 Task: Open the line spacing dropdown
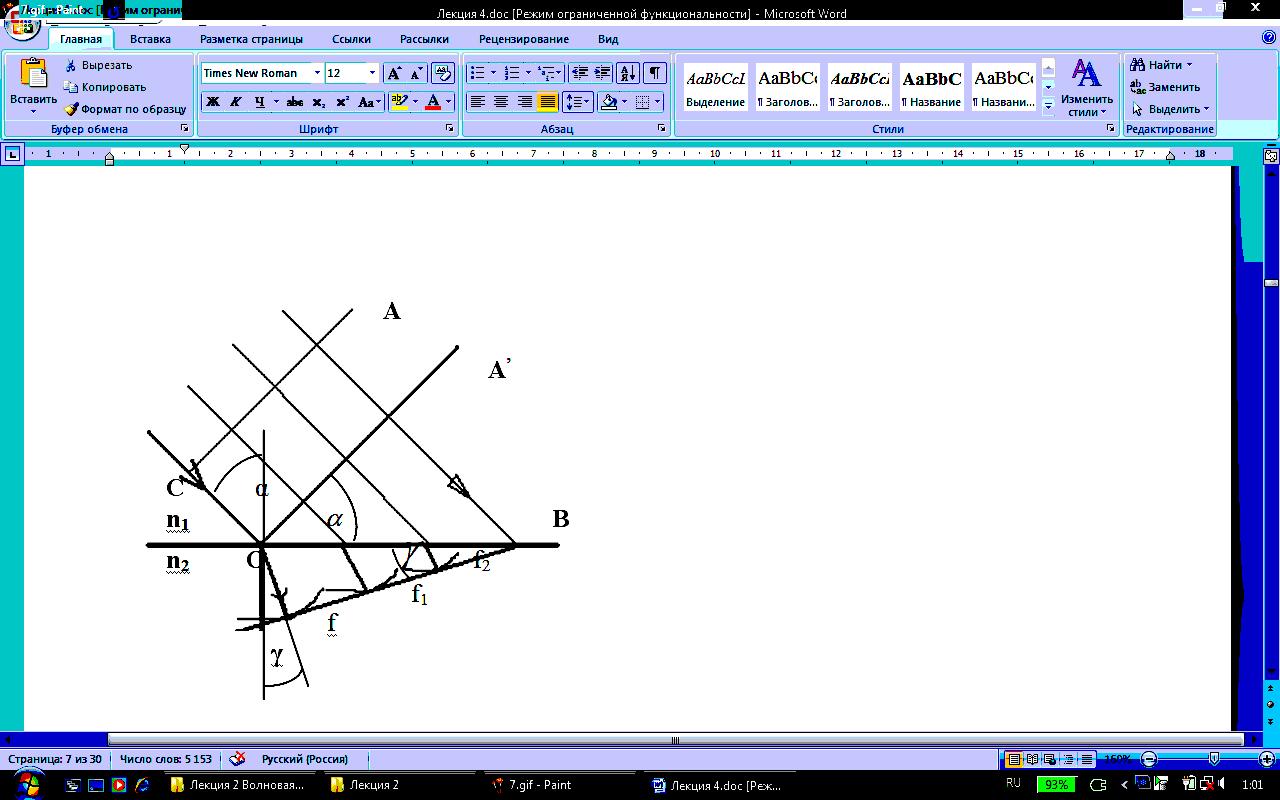[x=577, y=102]
